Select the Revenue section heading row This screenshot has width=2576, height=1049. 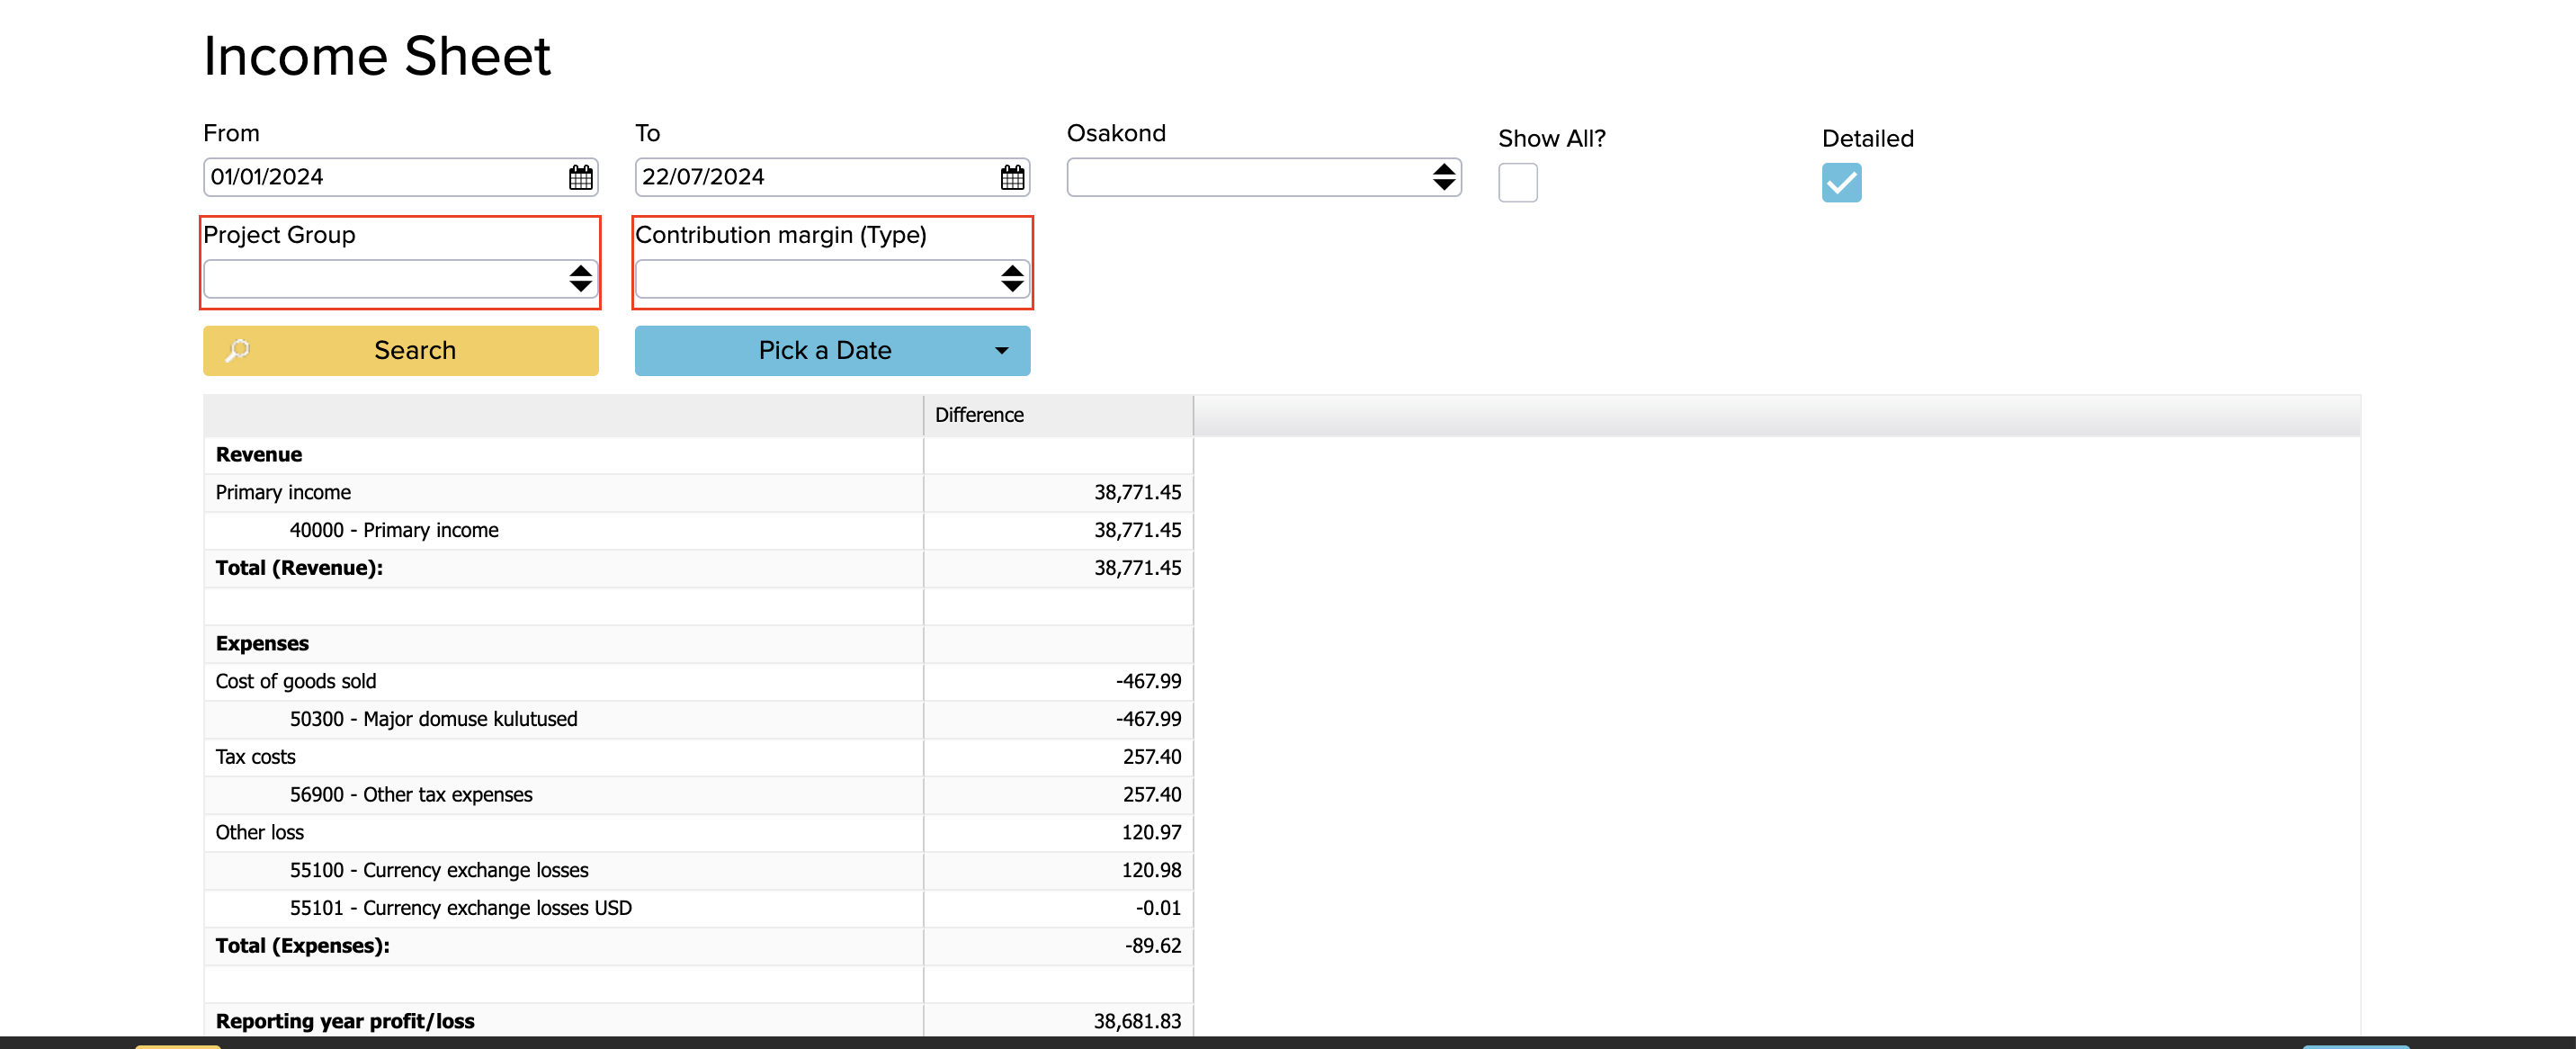coord(698,455)
